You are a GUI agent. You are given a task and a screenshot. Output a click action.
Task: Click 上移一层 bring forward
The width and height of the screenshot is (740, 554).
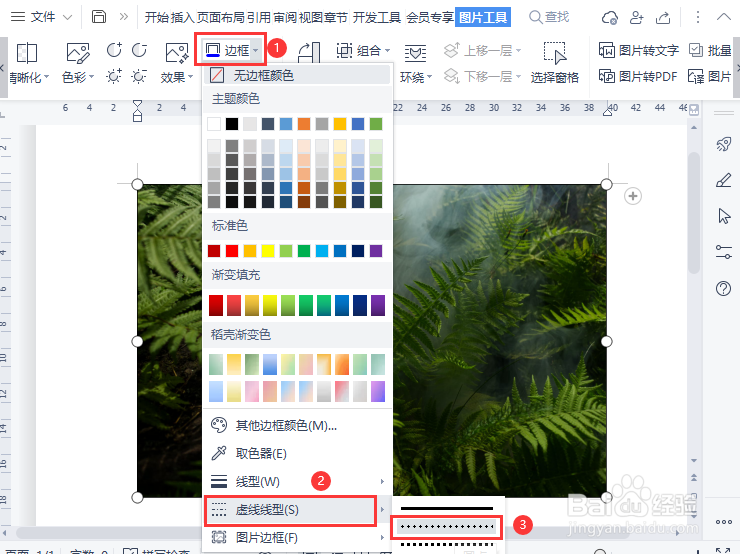(x=482, y=50)
